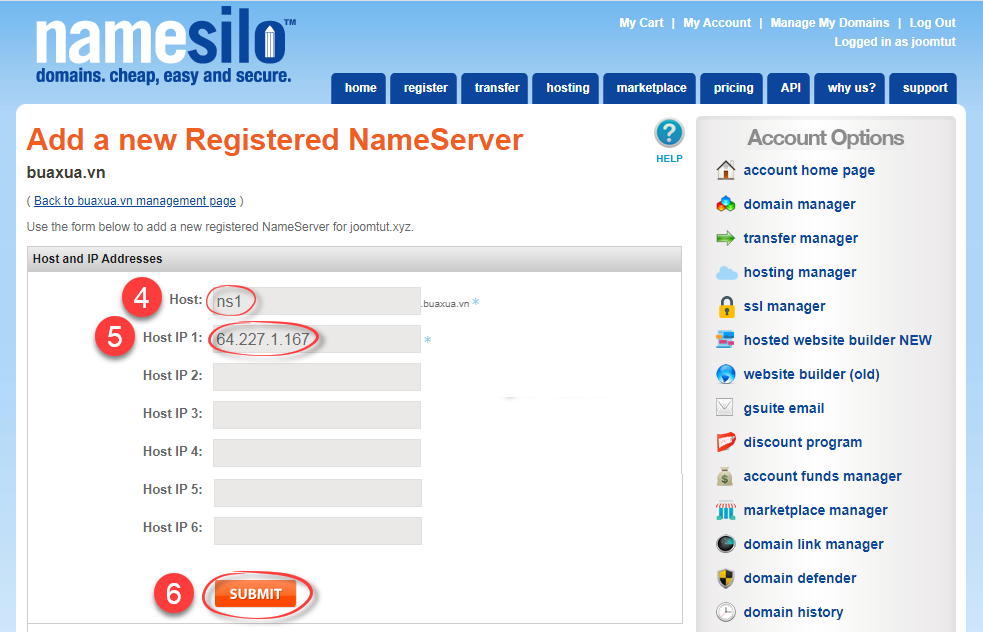Open the gsuite email link
The width and height of the screenshot is (983, 632).
click(x=784, y=408)
